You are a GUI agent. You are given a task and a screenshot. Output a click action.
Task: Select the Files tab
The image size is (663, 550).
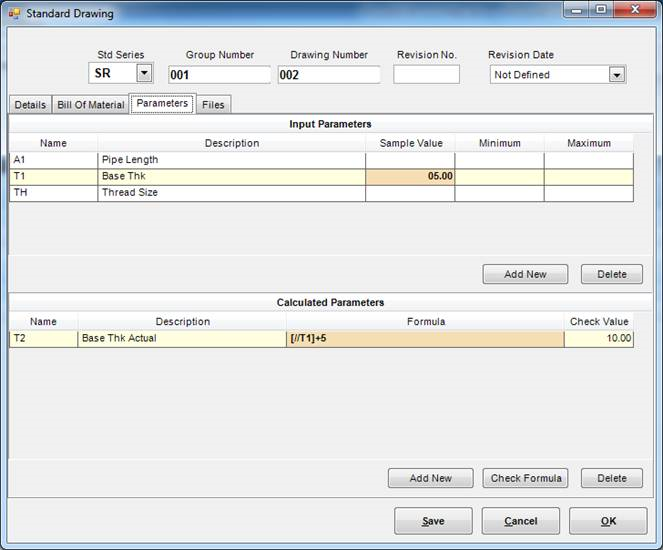pyautogui.click(x=213, y=105)
